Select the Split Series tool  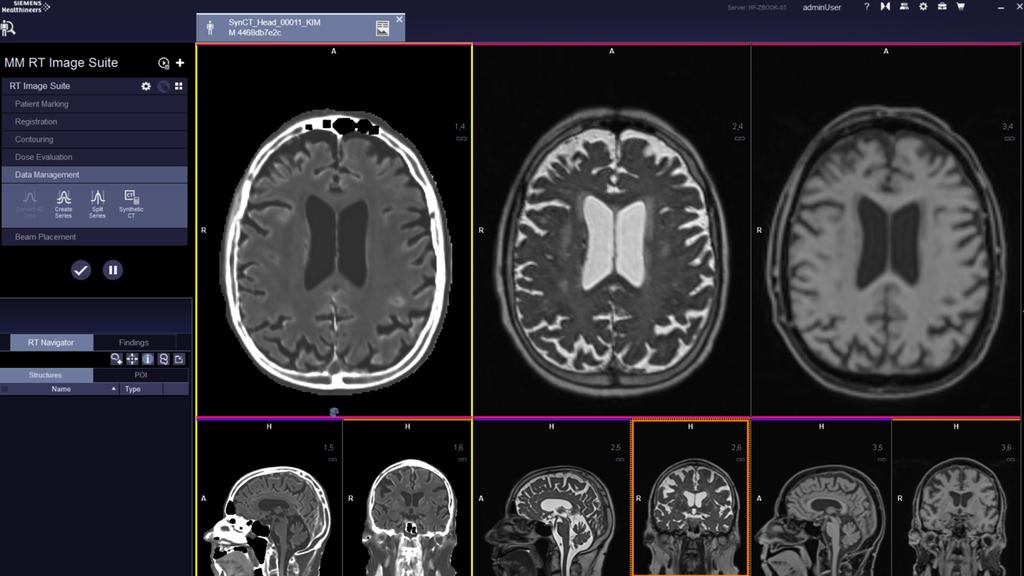pyautogui.click(x=98, y=203)
